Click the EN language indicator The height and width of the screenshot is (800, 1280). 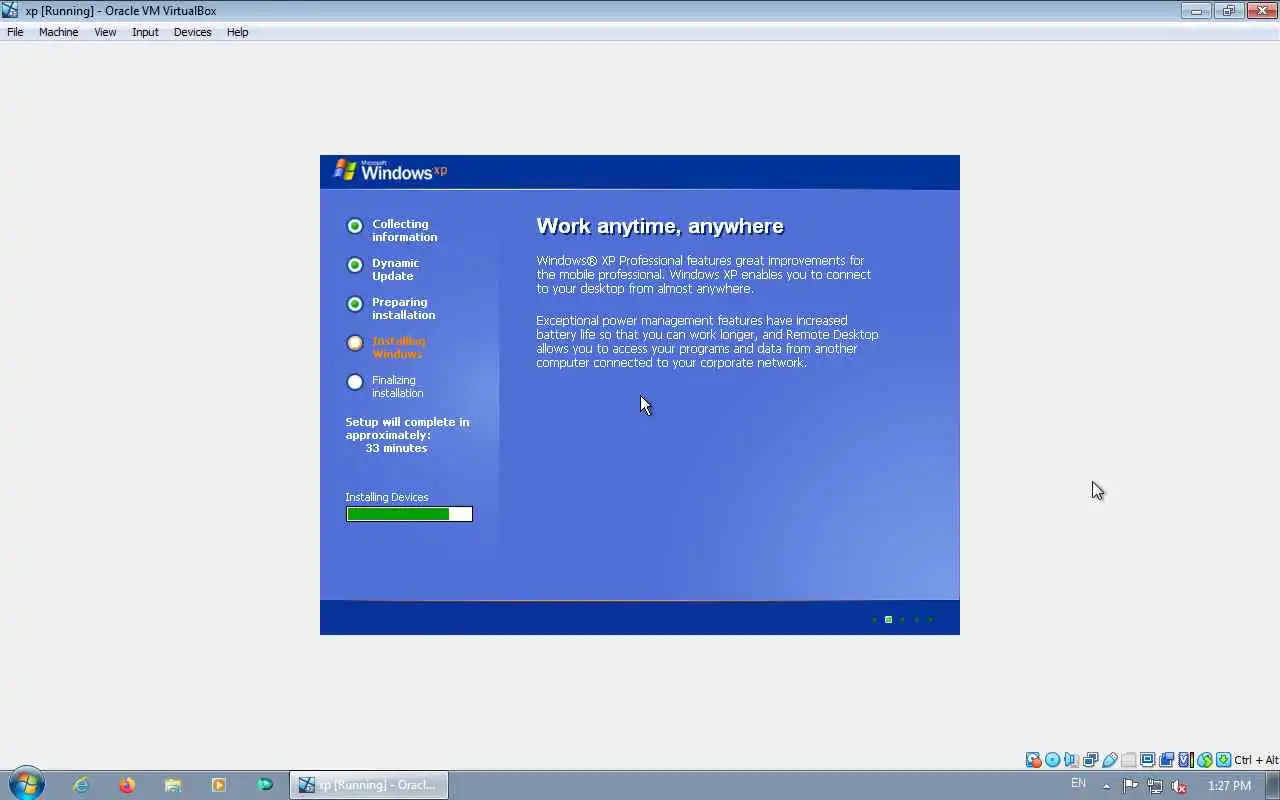click(1078, 783)
